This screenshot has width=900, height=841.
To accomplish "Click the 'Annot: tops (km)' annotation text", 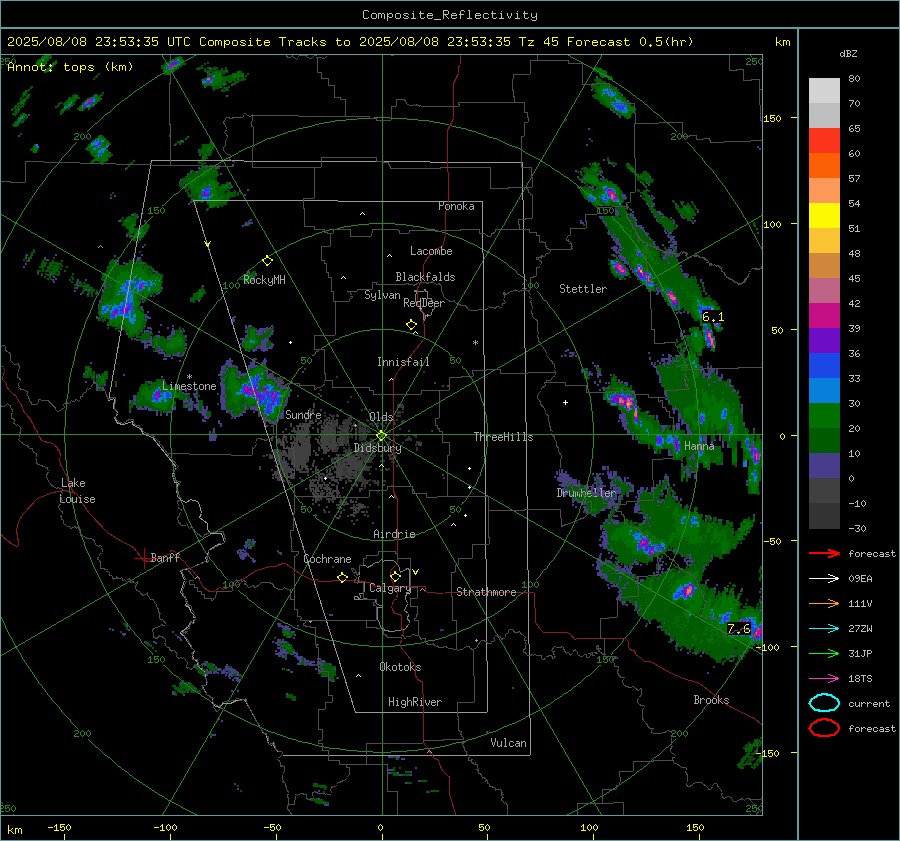I will (70, 67).
